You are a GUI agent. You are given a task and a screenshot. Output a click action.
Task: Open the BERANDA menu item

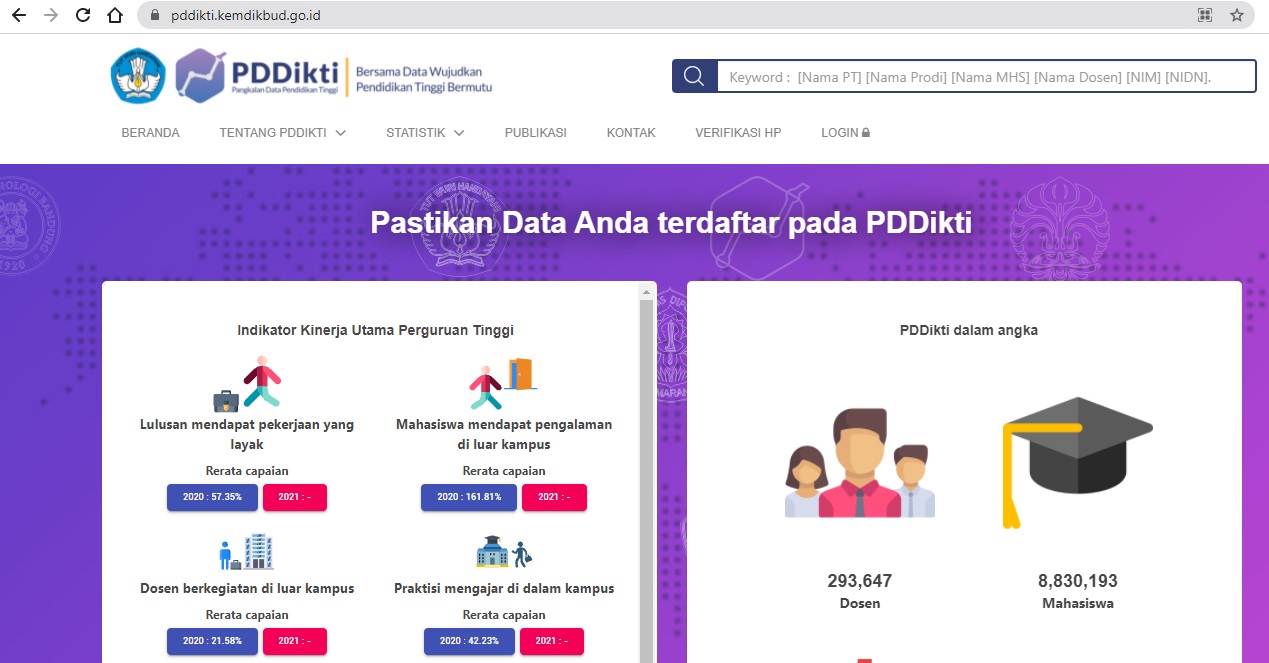(150, 133)
